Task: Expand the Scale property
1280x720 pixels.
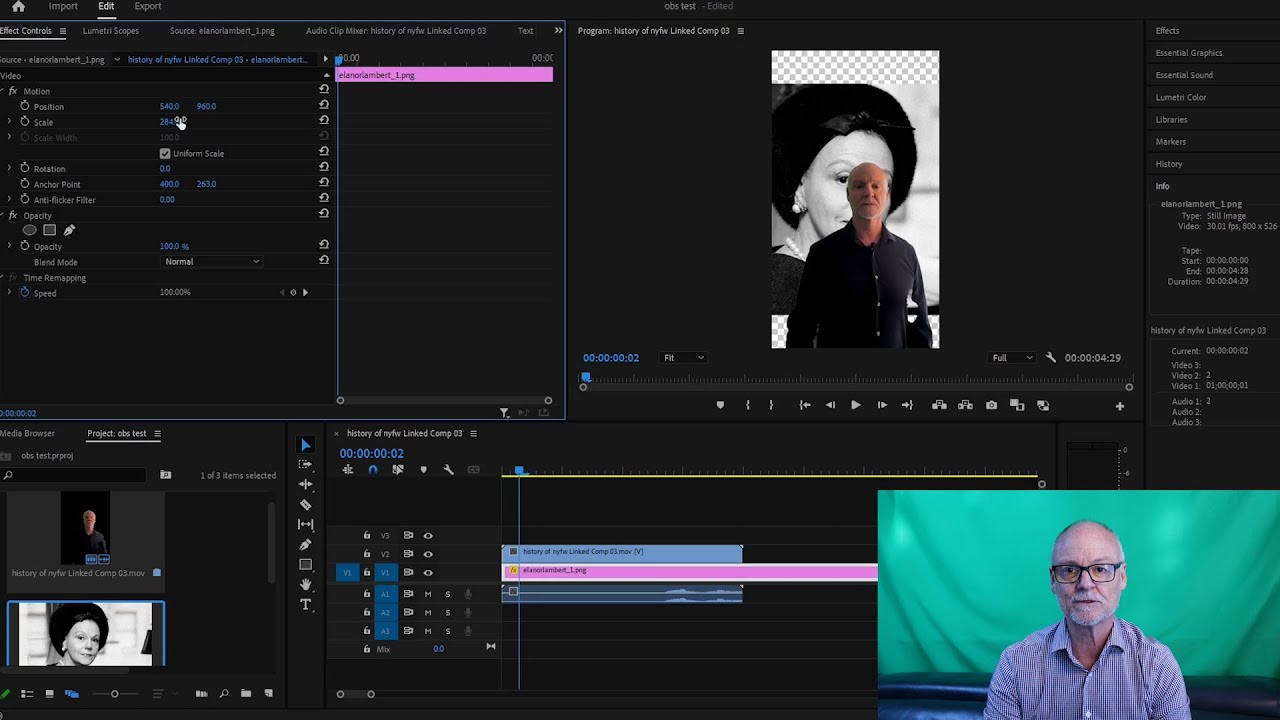Action: 9,122
